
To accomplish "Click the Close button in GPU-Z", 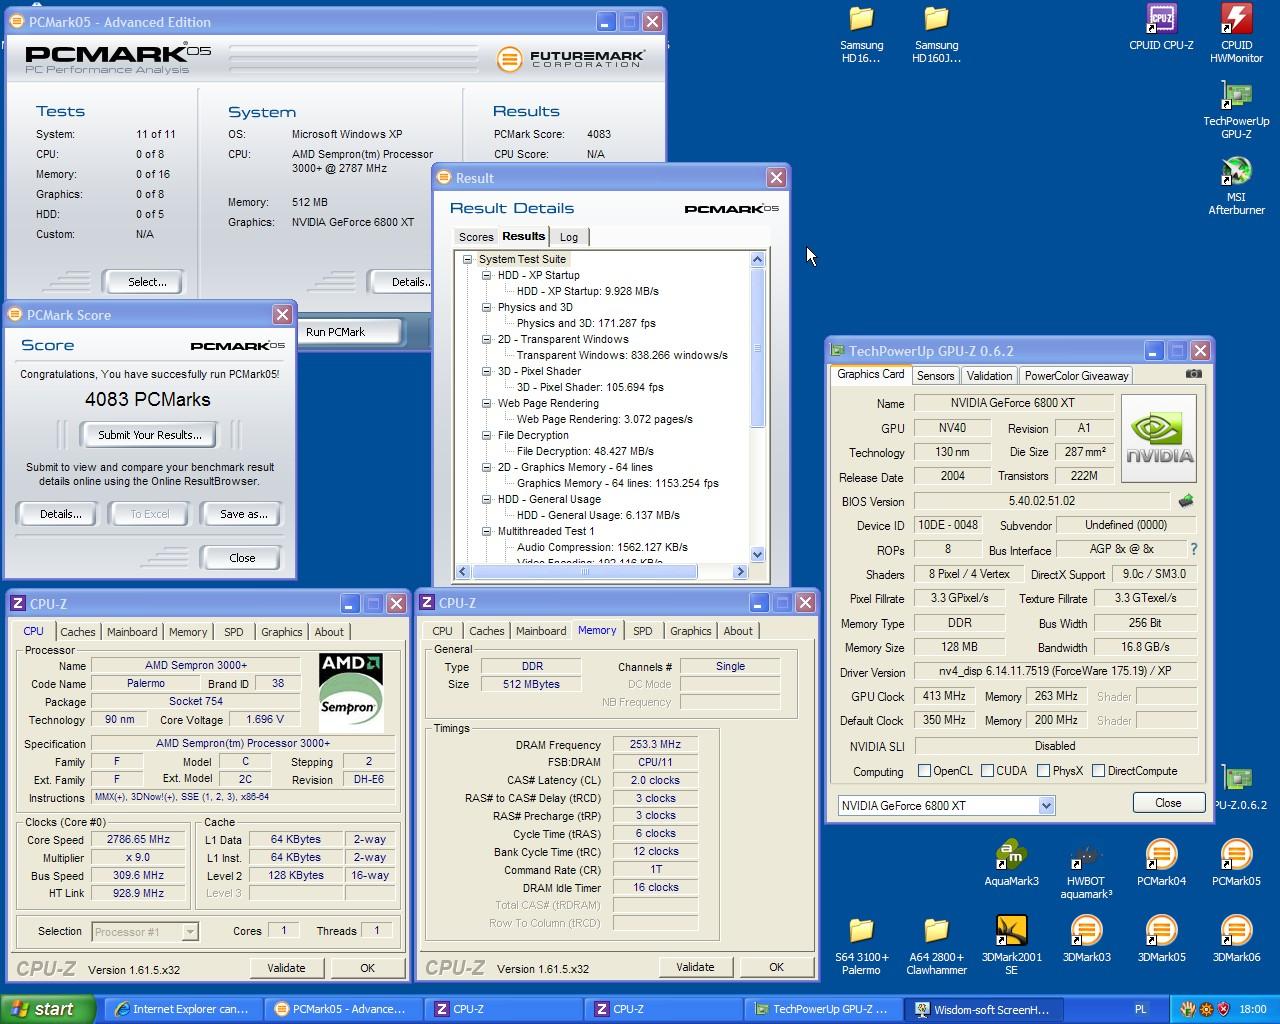I will [1168, 803].
